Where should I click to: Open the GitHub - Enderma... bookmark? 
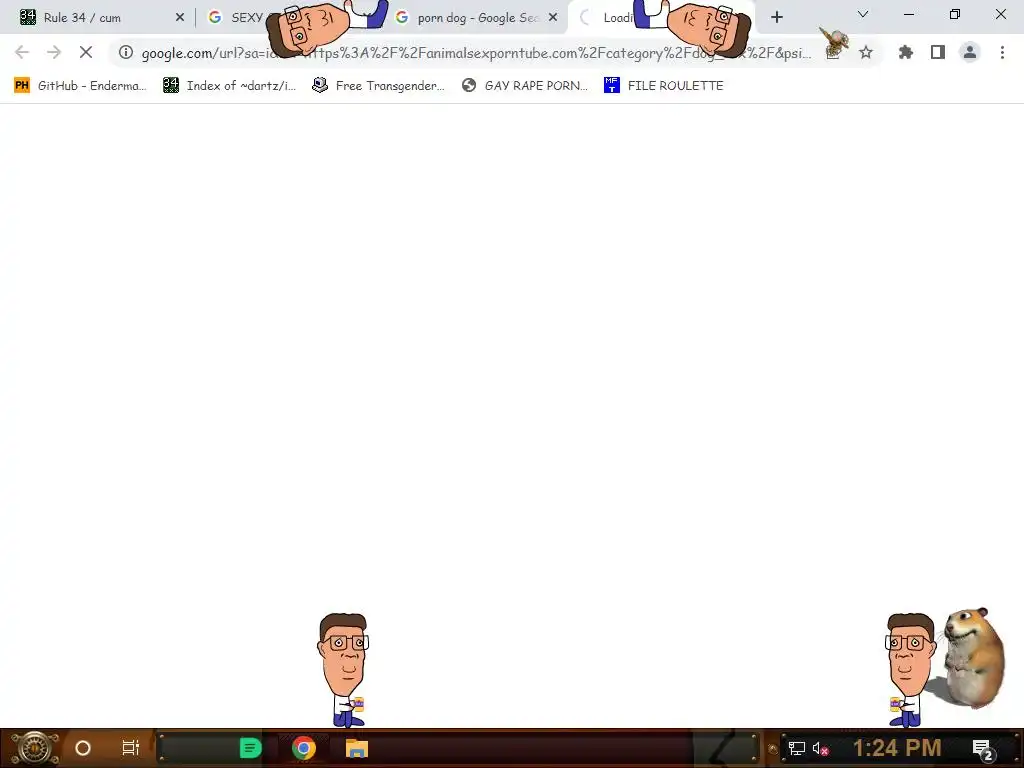click(x=80, y=86)
